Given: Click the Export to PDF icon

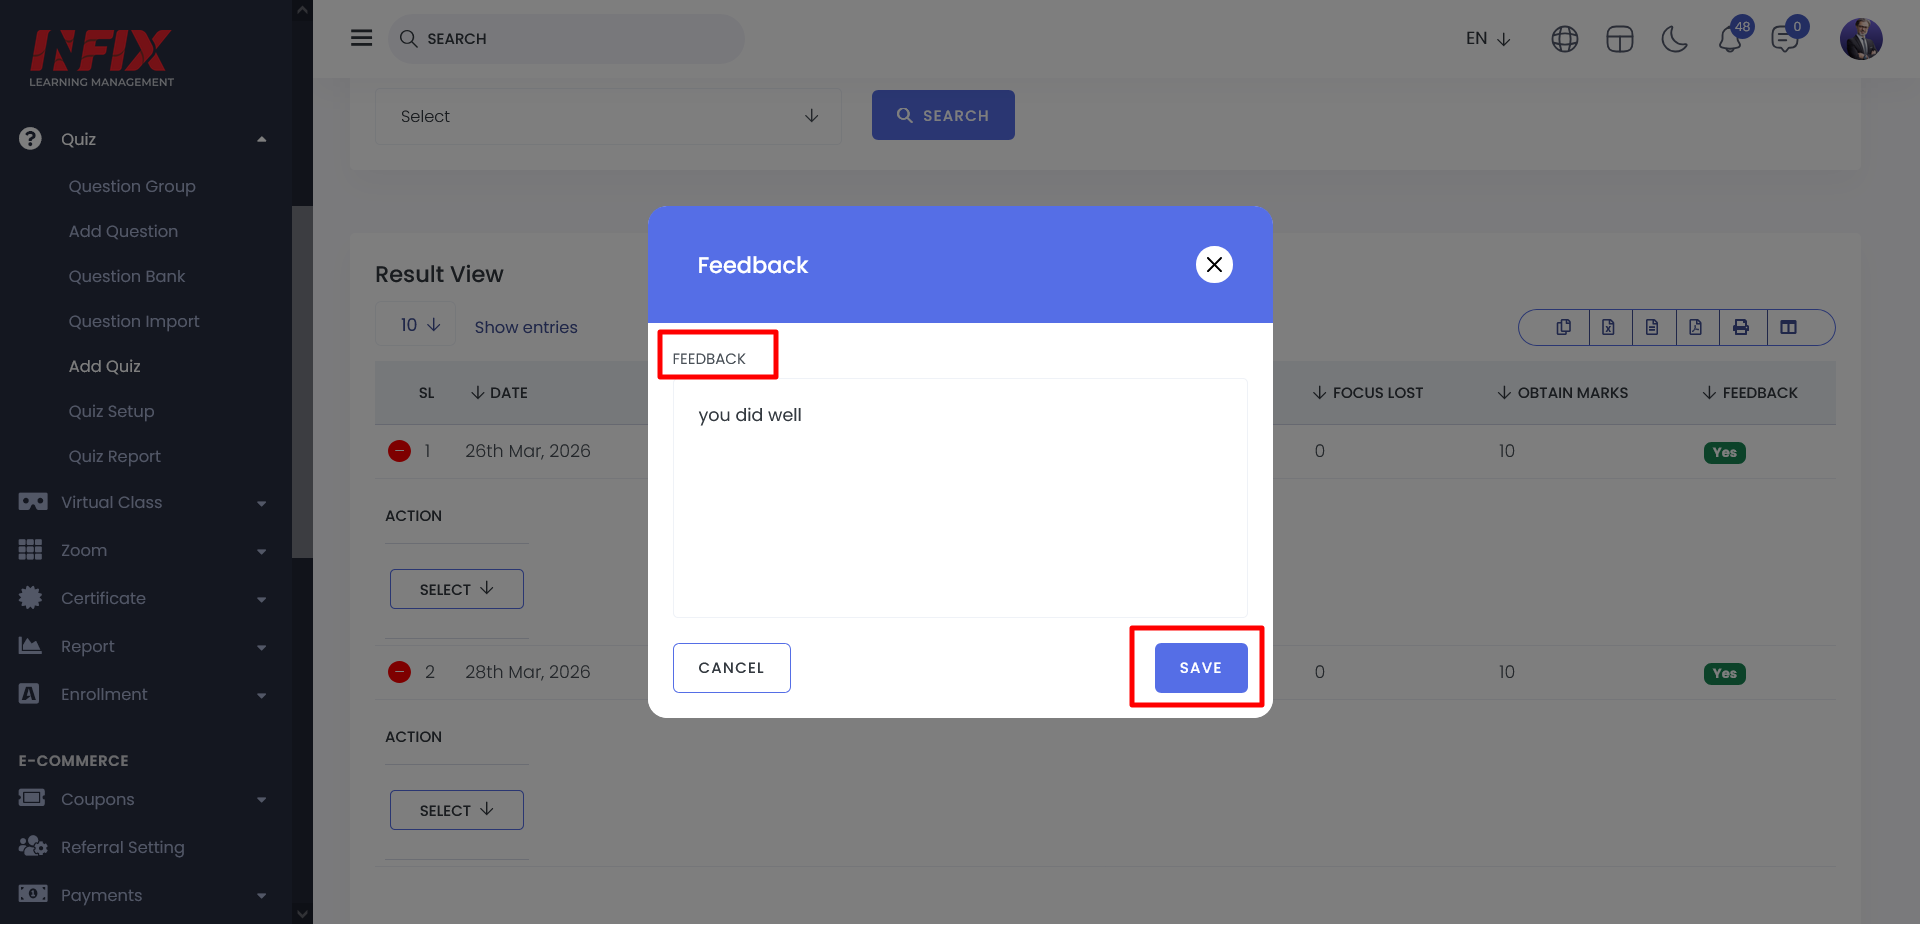Looking at the screenshot, I should click(1695, 327).
